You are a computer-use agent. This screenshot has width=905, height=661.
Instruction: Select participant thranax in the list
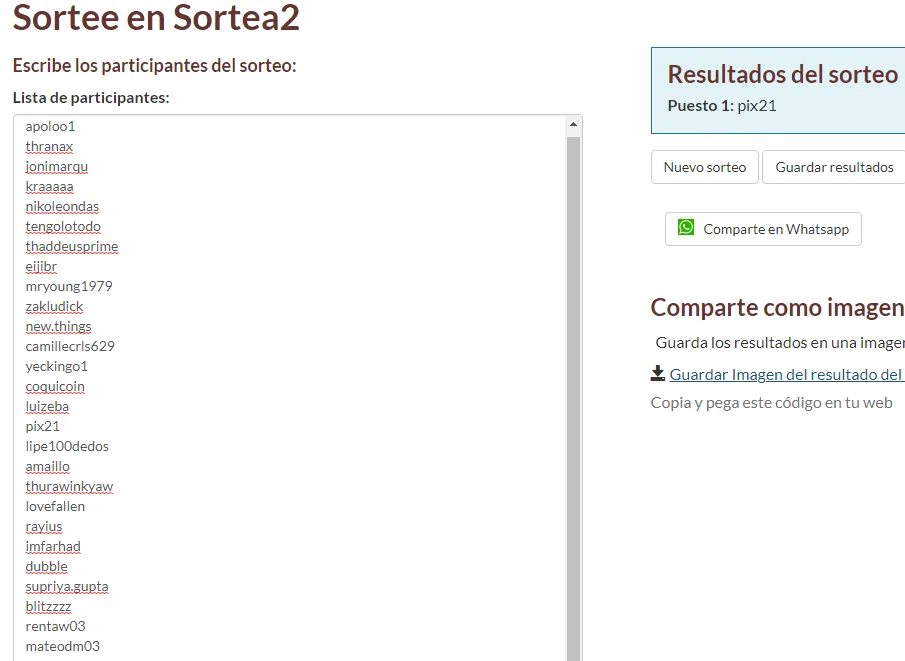point(49,147)
